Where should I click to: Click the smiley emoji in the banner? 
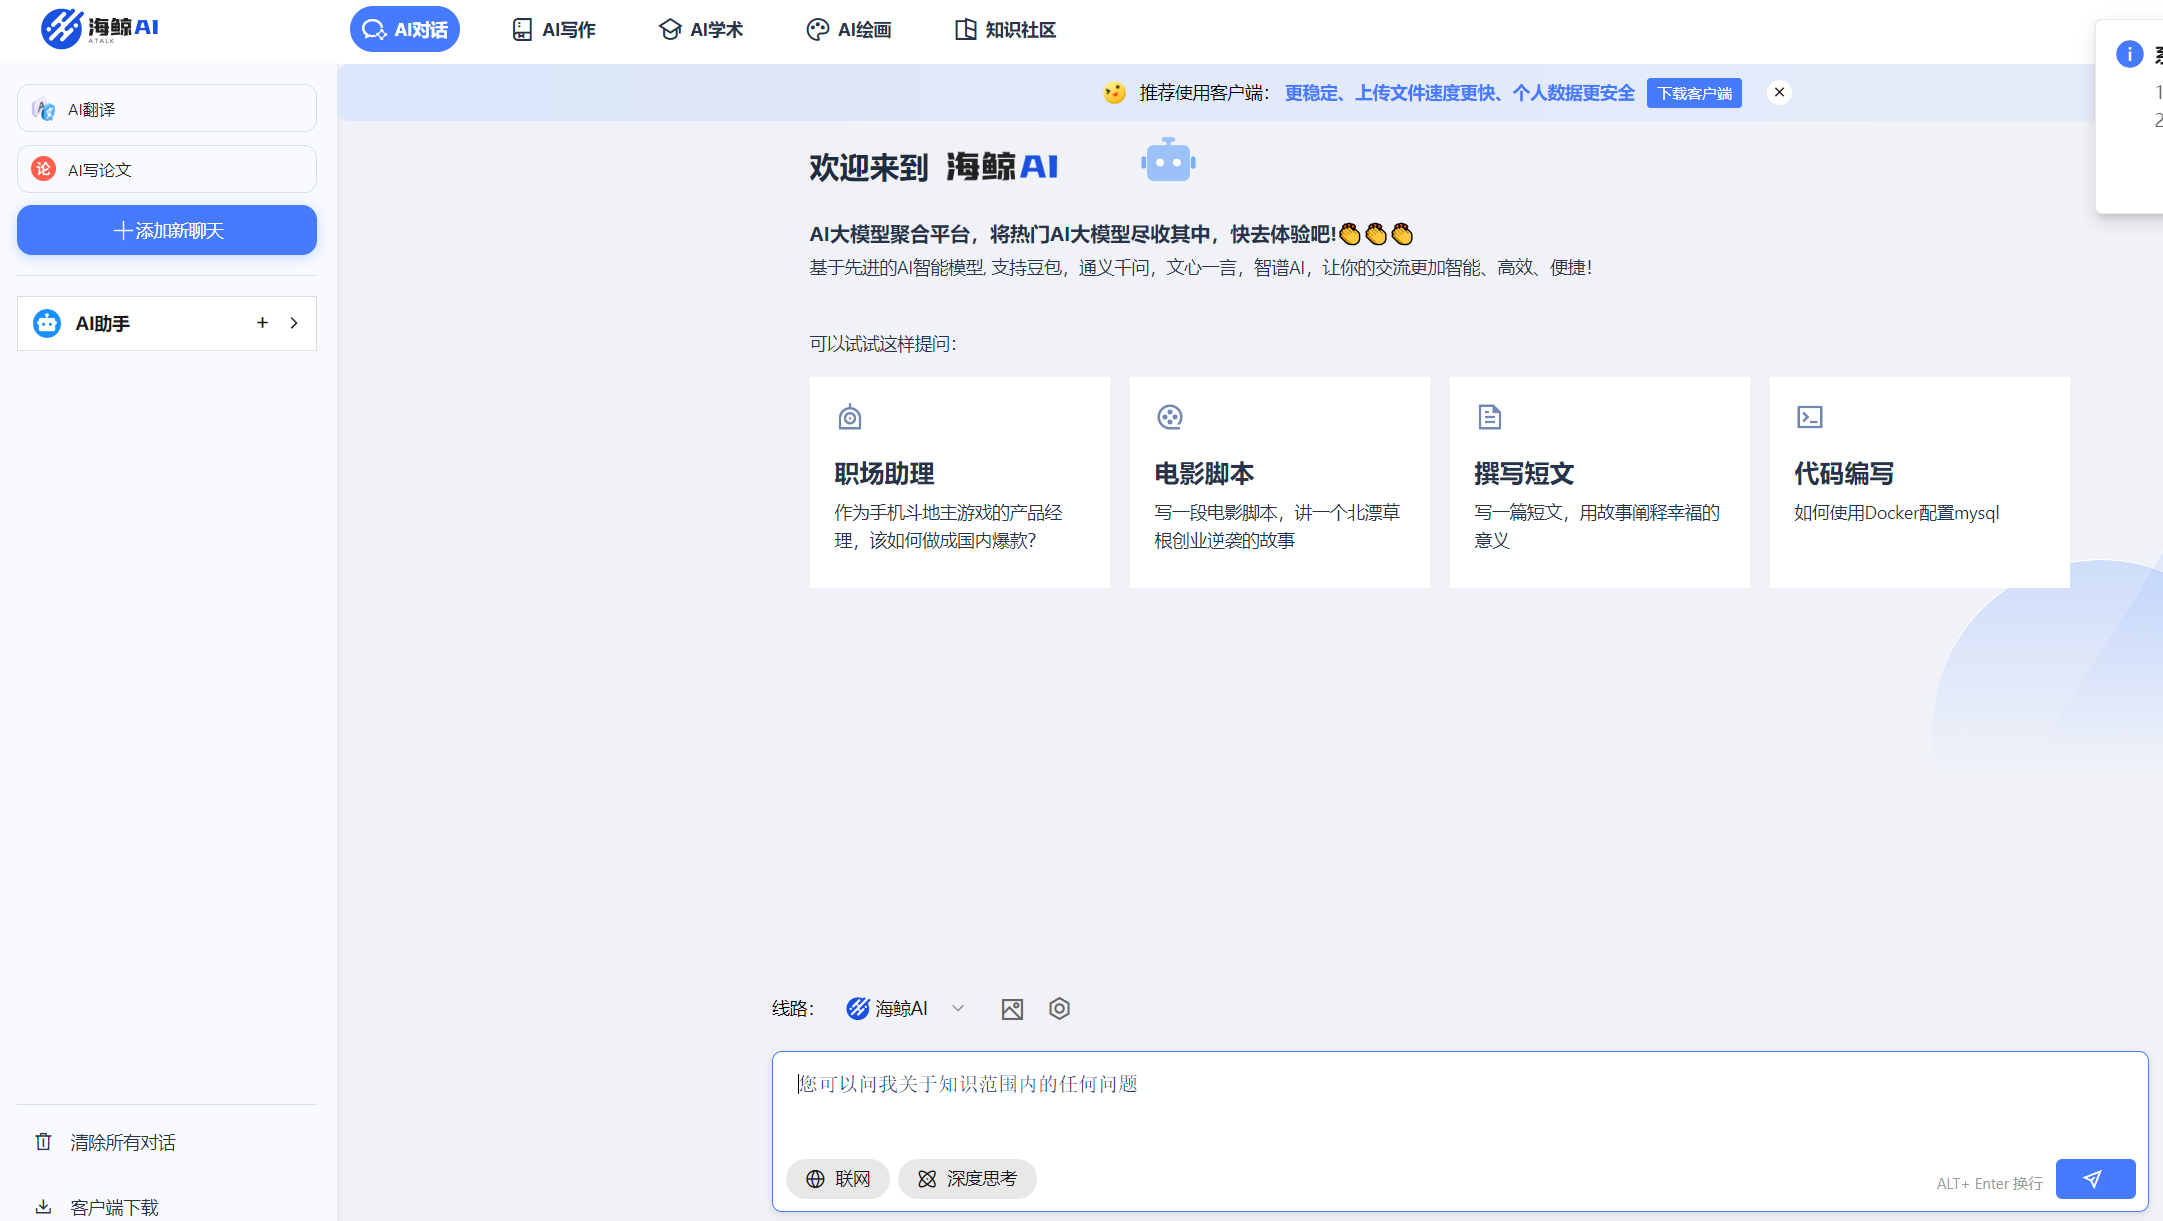point(1114,93)
